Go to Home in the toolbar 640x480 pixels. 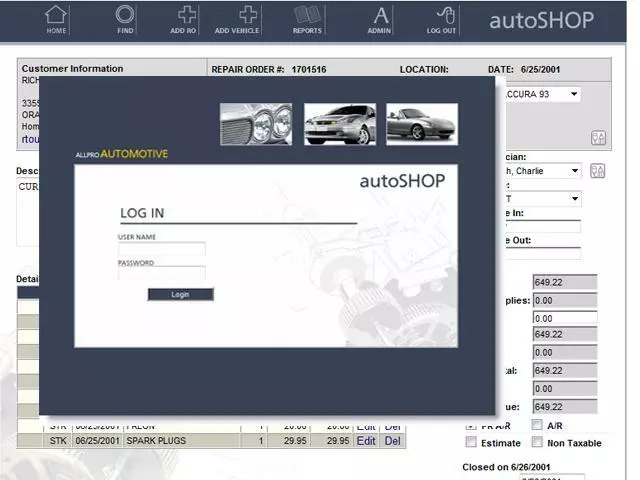pos(56,20)
